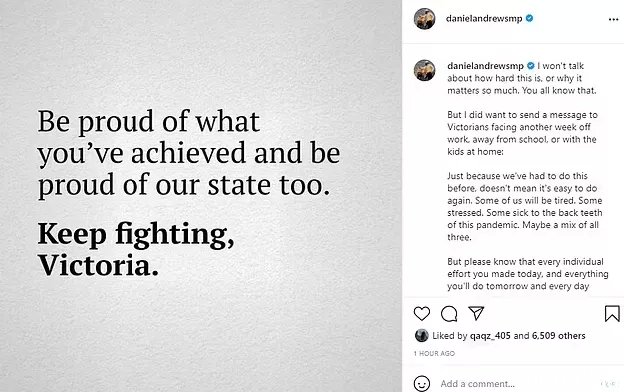Share post with paper plane icon

476,313
